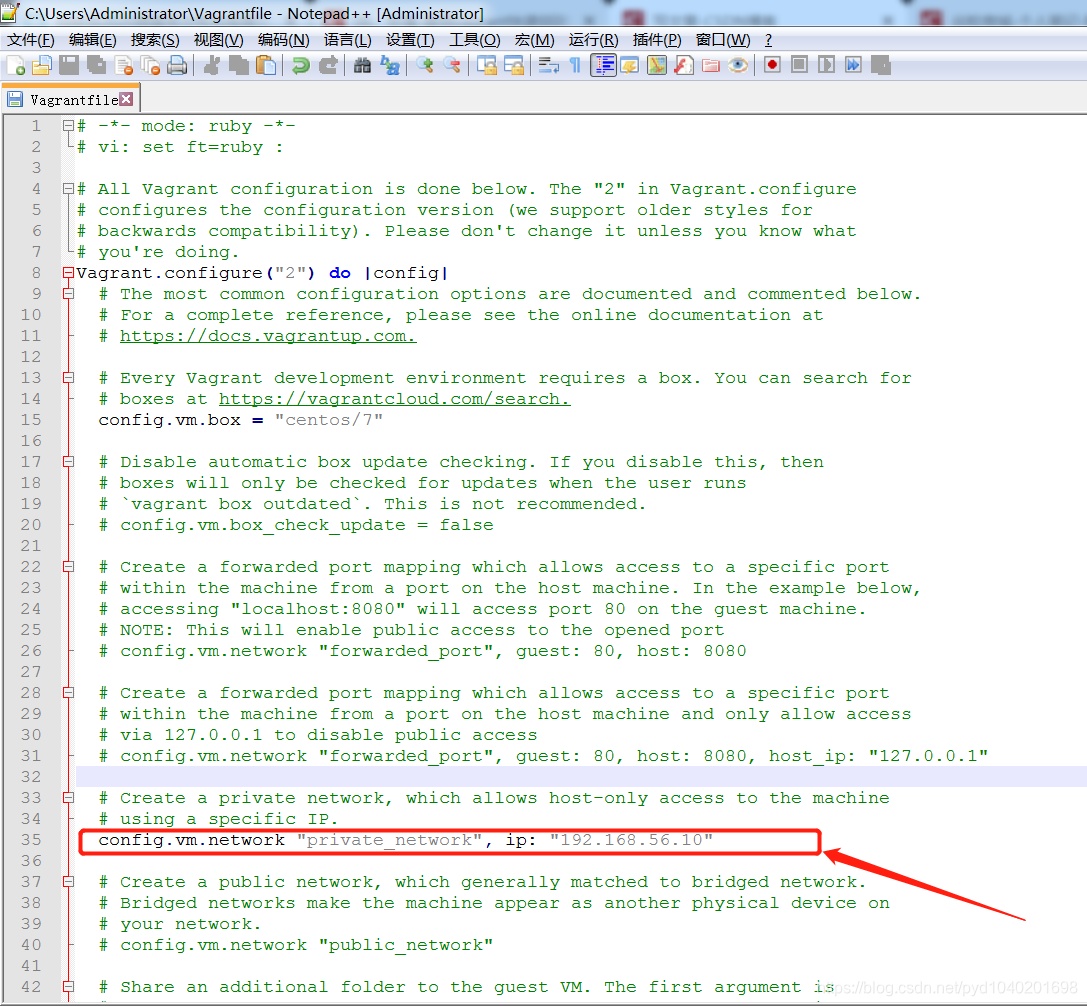
Task: Open Folder as Workspace icon
Action: (x=711, y=65)
